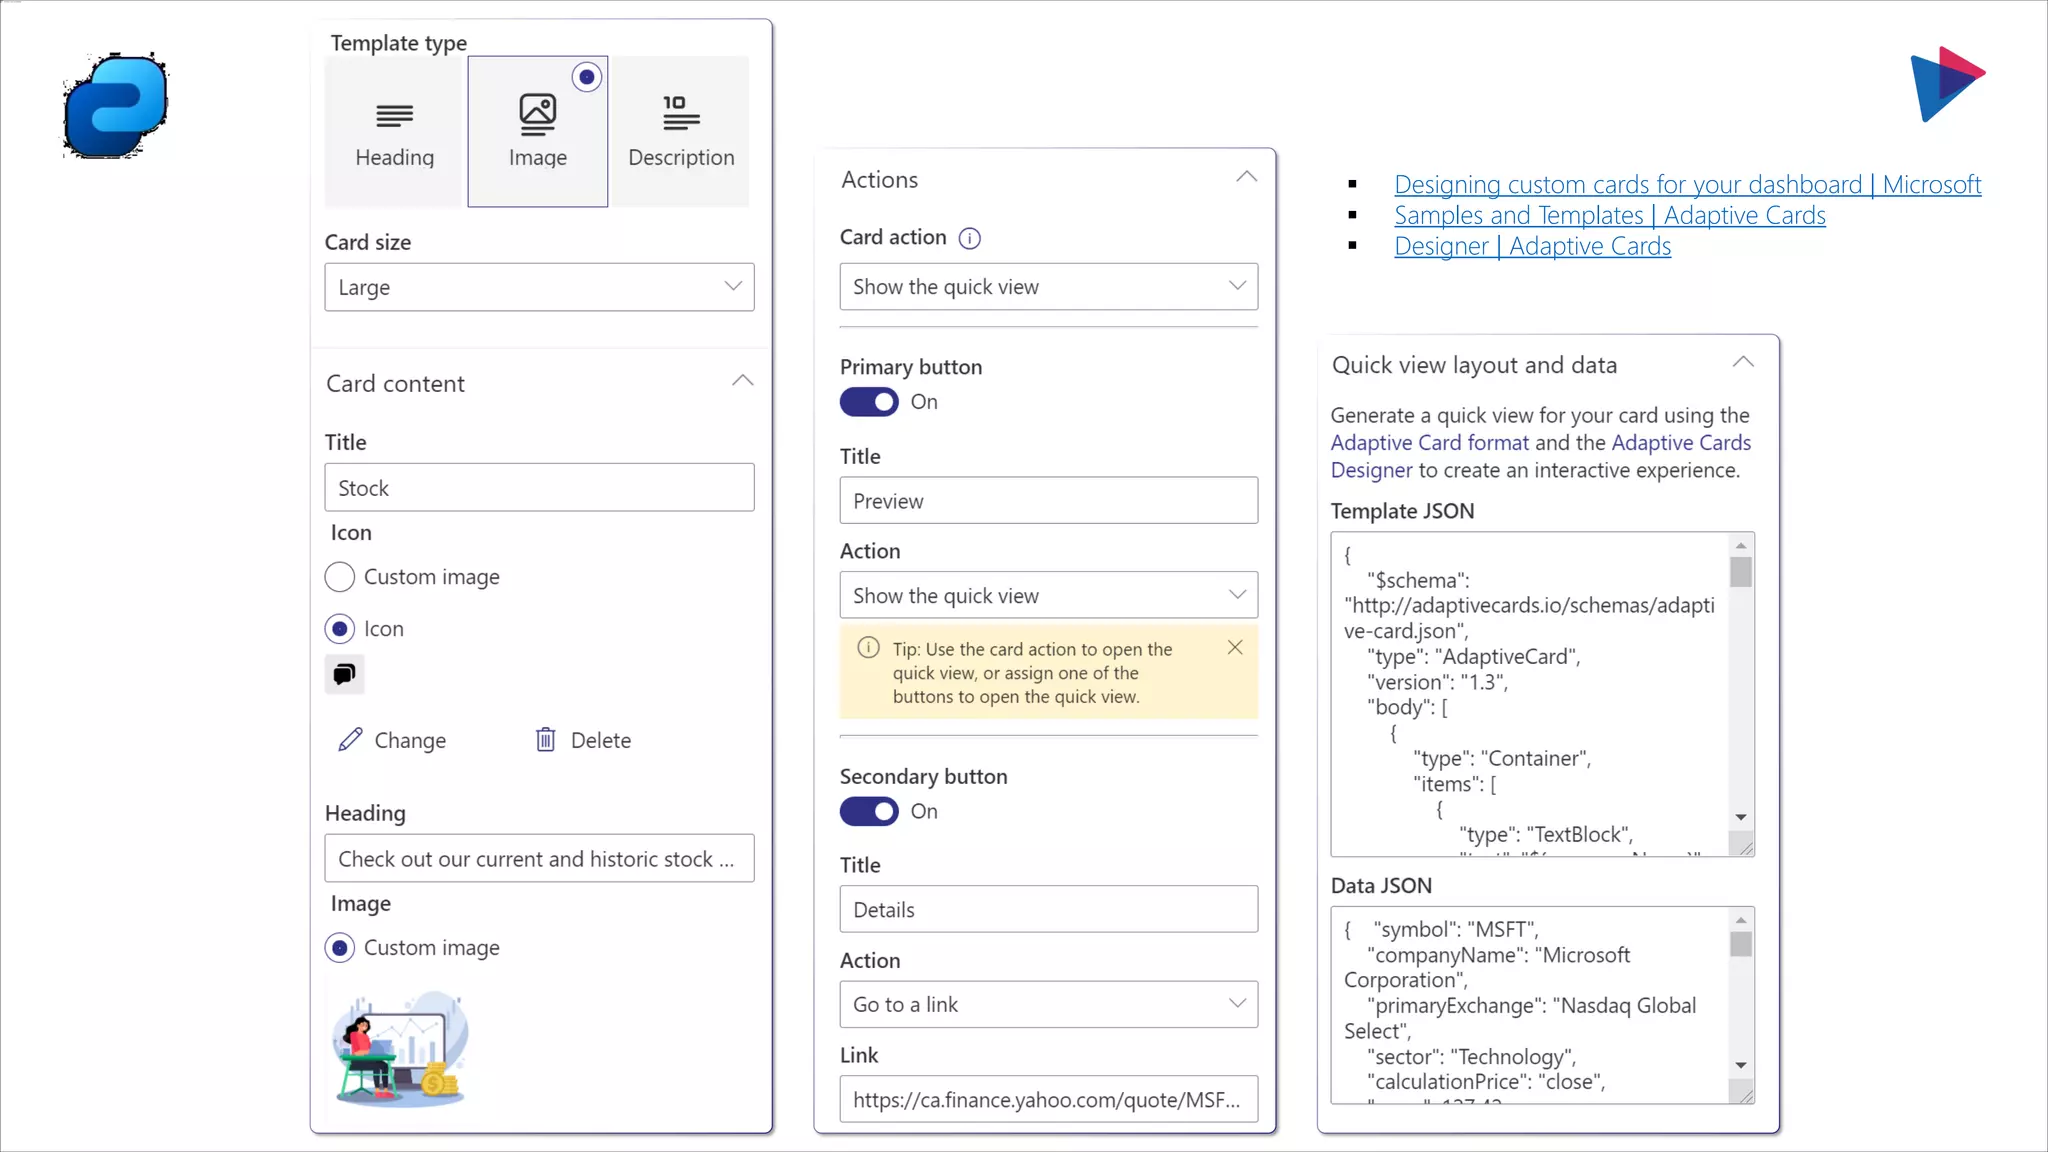The width and height of the screenshot is (2048, 1152).
Task: Open Designing custom cards for your dashboard link
Action: (1687, 185)
